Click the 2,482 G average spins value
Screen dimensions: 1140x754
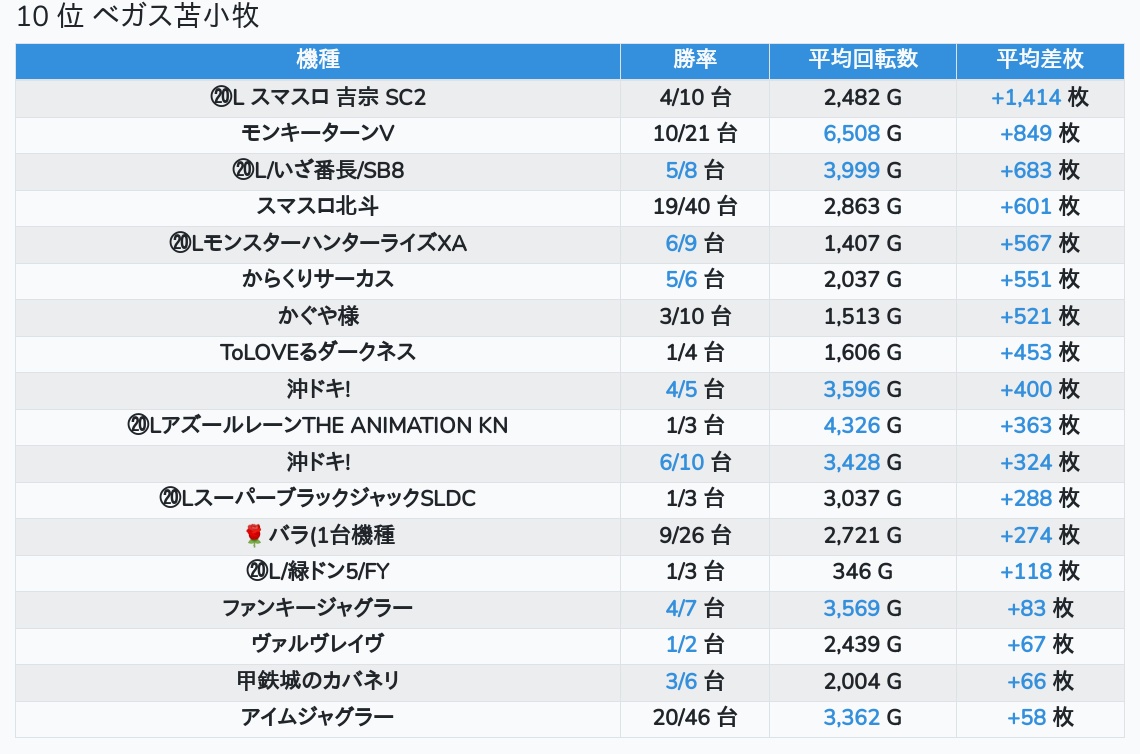tap(862, 97)
